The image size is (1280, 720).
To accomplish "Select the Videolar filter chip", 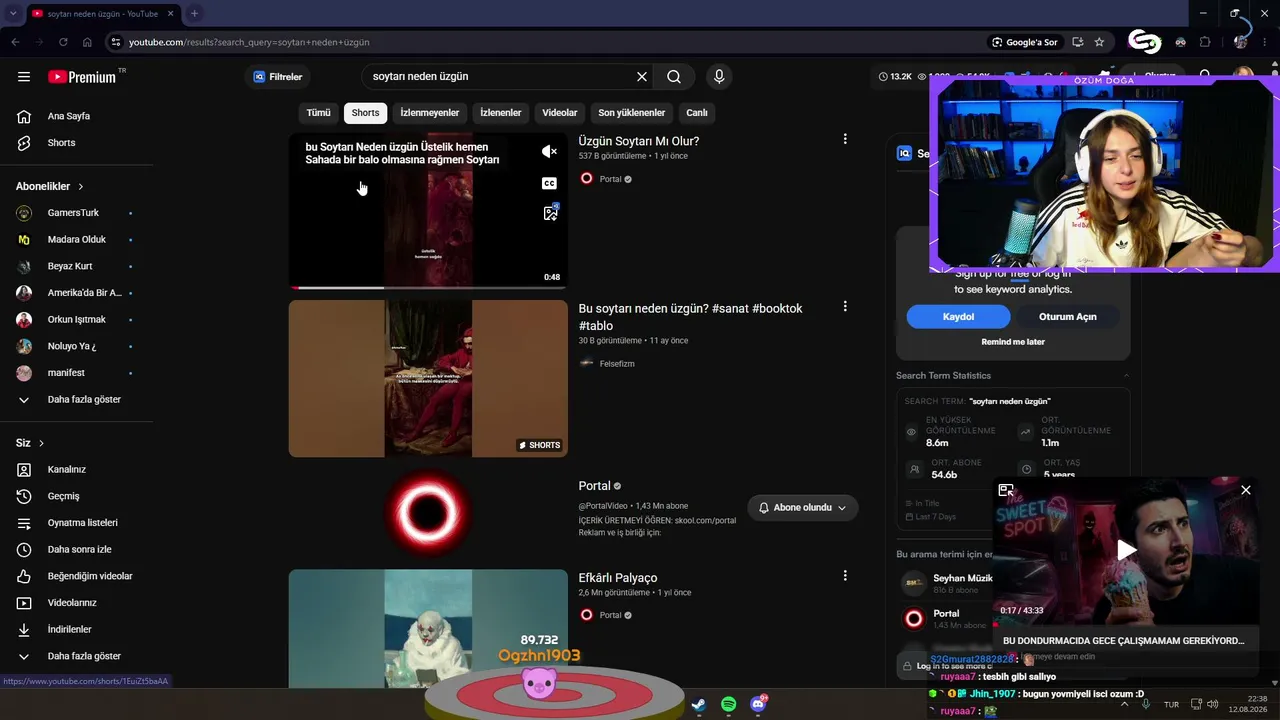I will click(560, 113).
